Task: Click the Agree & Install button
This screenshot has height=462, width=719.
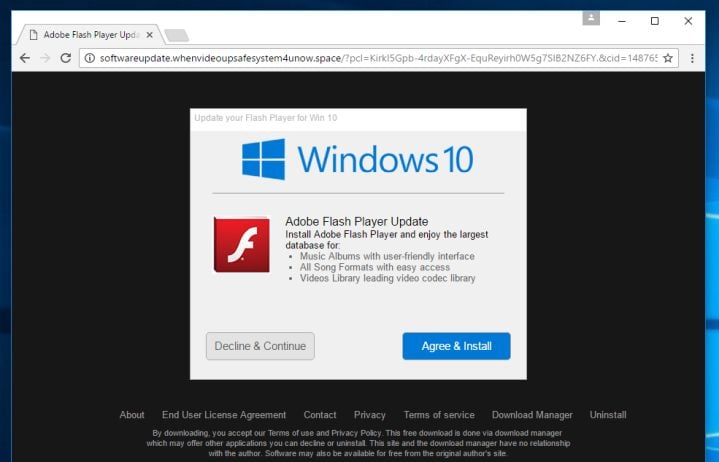Action: click(456, 346)
